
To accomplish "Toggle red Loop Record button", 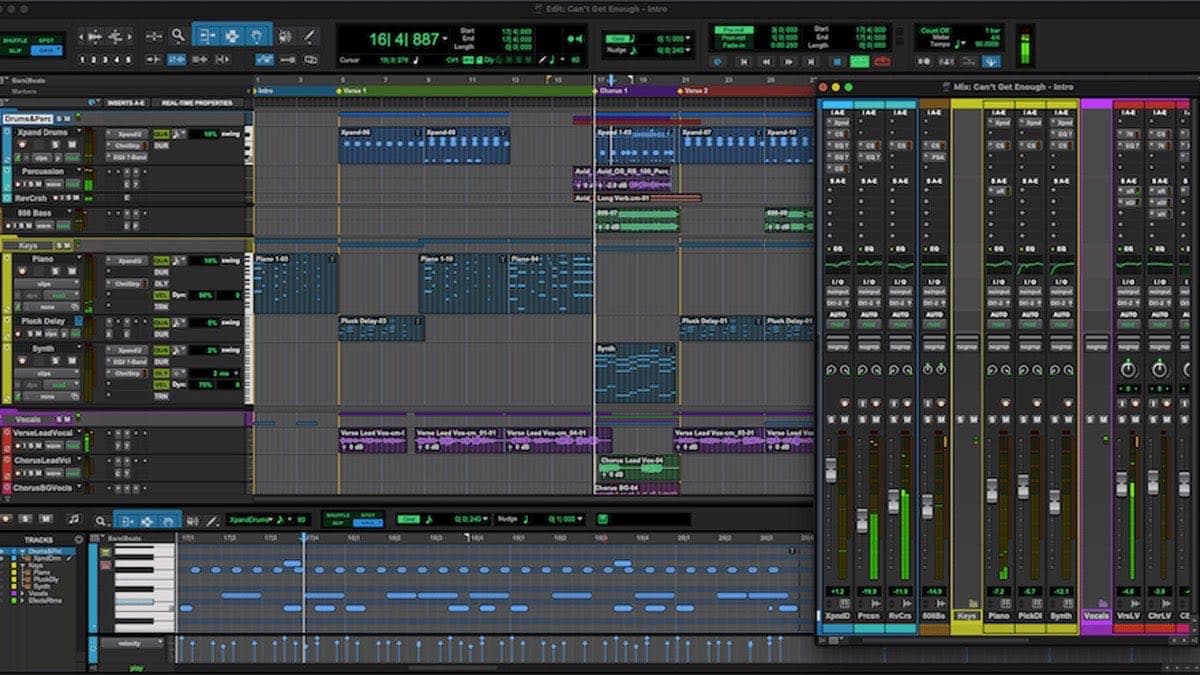I will 882,61.
